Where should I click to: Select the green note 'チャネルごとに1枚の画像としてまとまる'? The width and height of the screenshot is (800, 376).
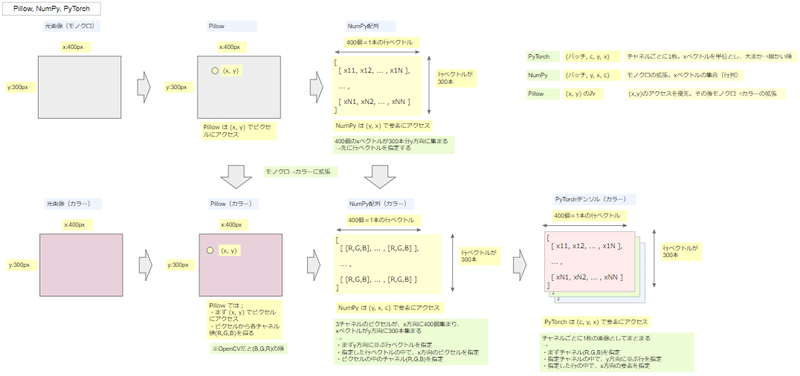[617, 352]
